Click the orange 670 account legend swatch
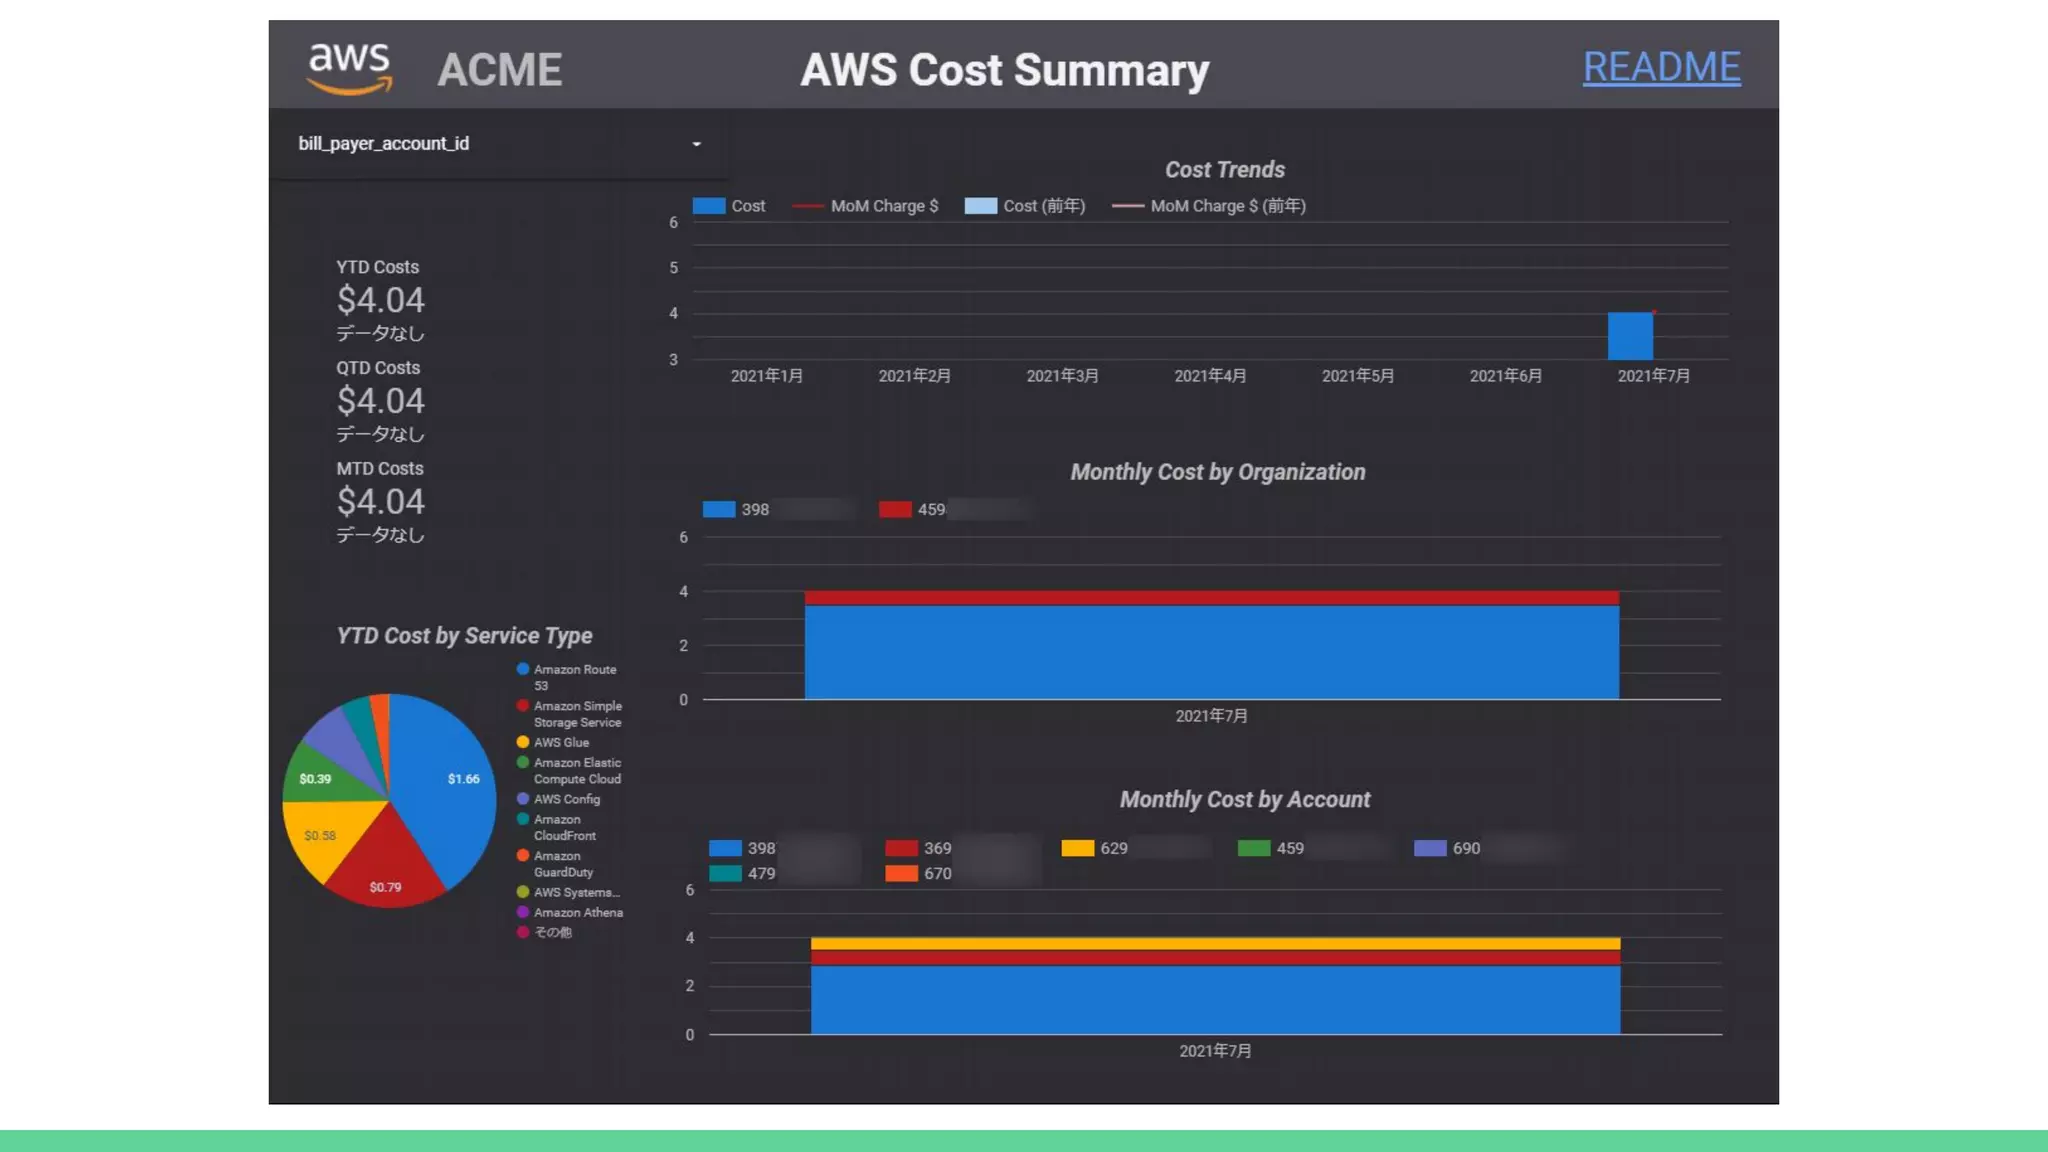 [901, 873]
